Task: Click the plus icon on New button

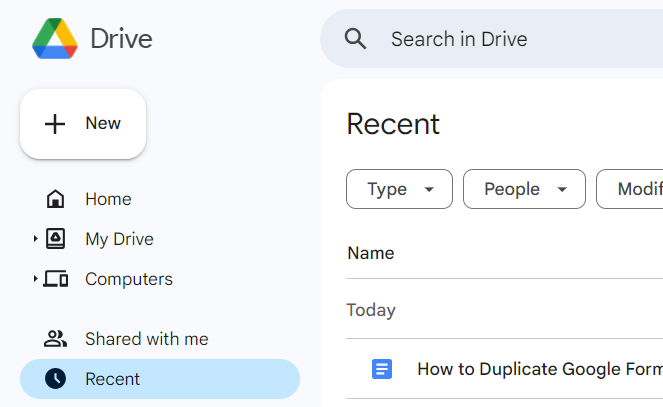Action: (x=55, y=124)
